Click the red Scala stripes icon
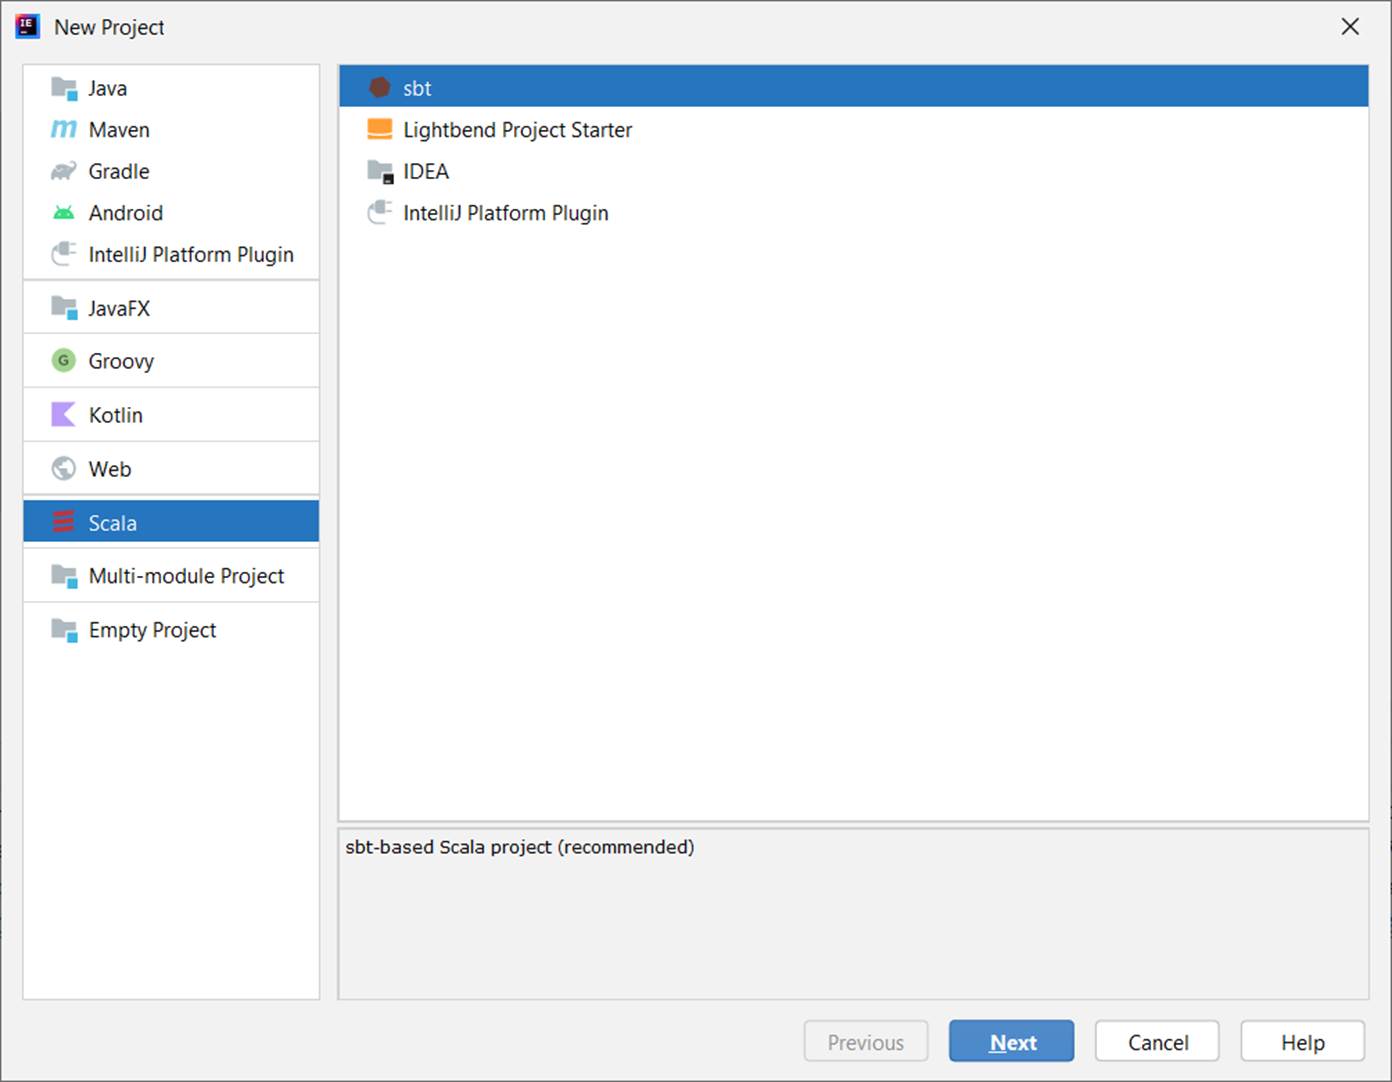Viewport: 1392px width, 1082px height. coord(62,521)
